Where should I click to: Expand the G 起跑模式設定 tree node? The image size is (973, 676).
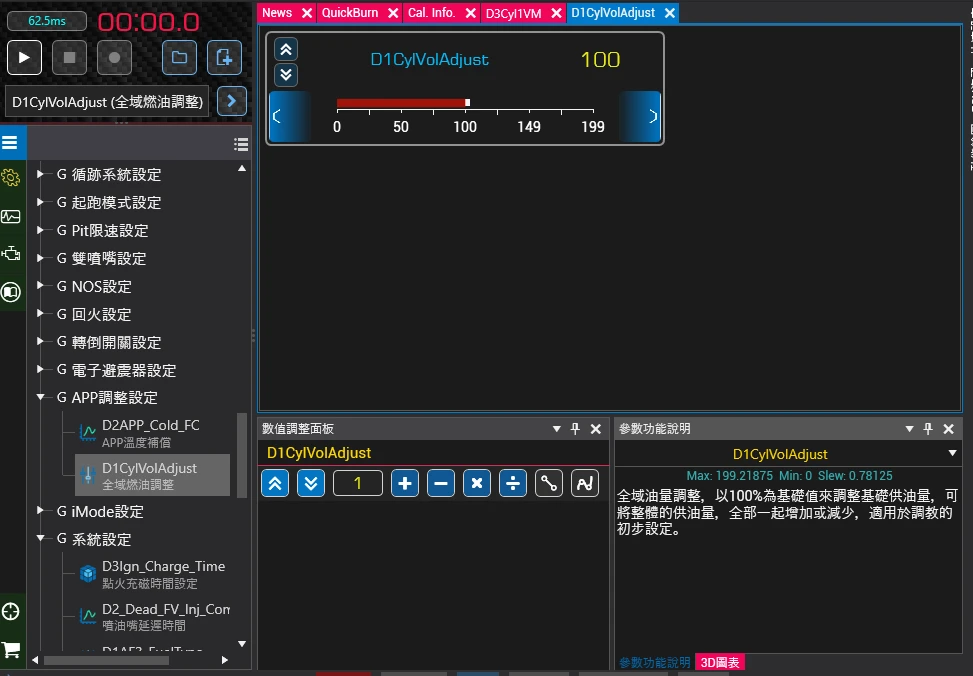(x=40, y=202)
